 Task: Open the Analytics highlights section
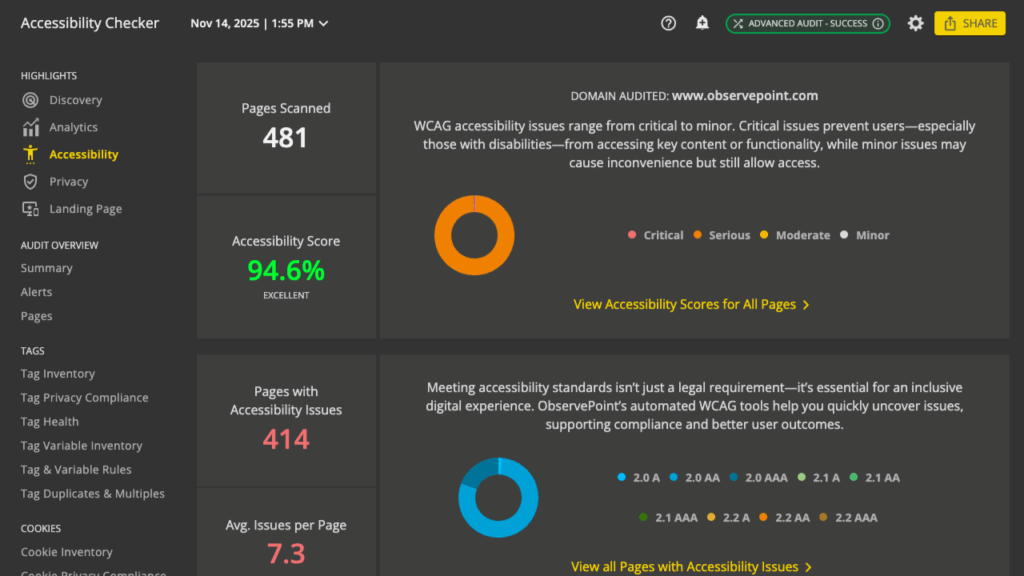(x=30, y=127)
